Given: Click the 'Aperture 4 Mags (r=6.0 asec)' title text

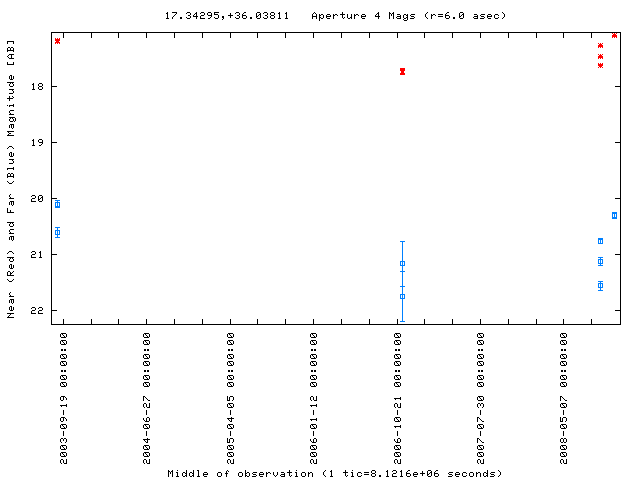Looking at the screenshot, I should click(409, 16).
